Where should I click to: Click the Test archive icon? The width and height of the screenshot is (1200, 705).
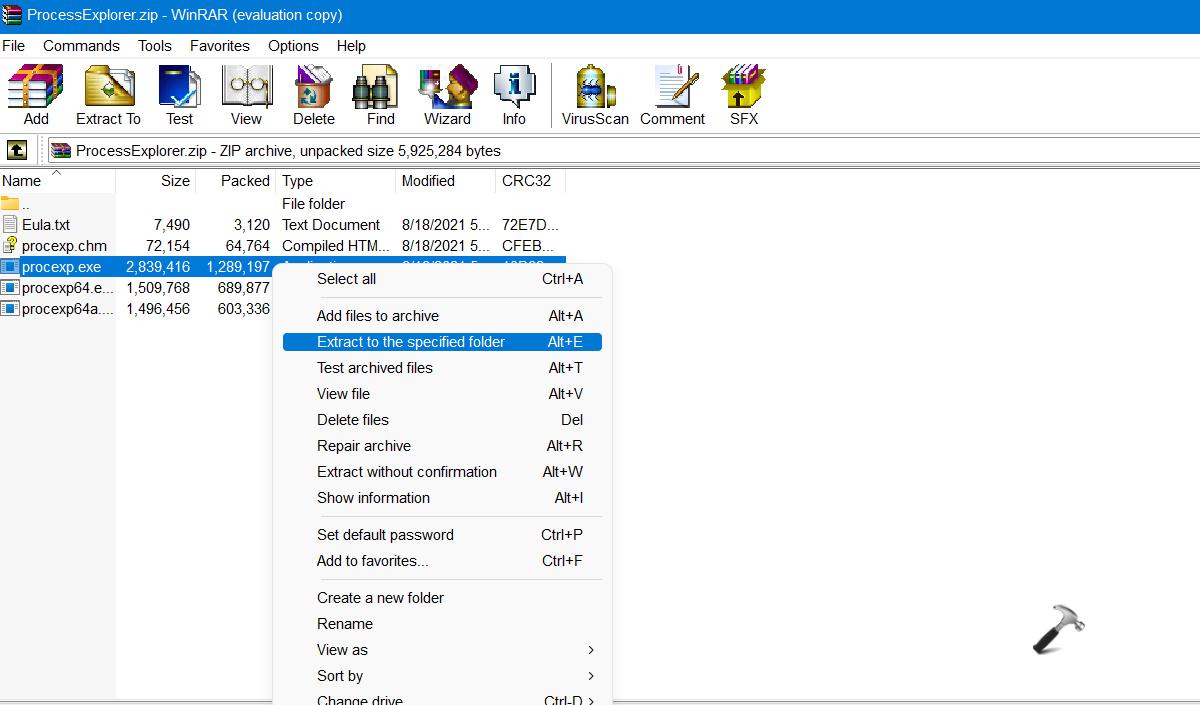point(179,95)
